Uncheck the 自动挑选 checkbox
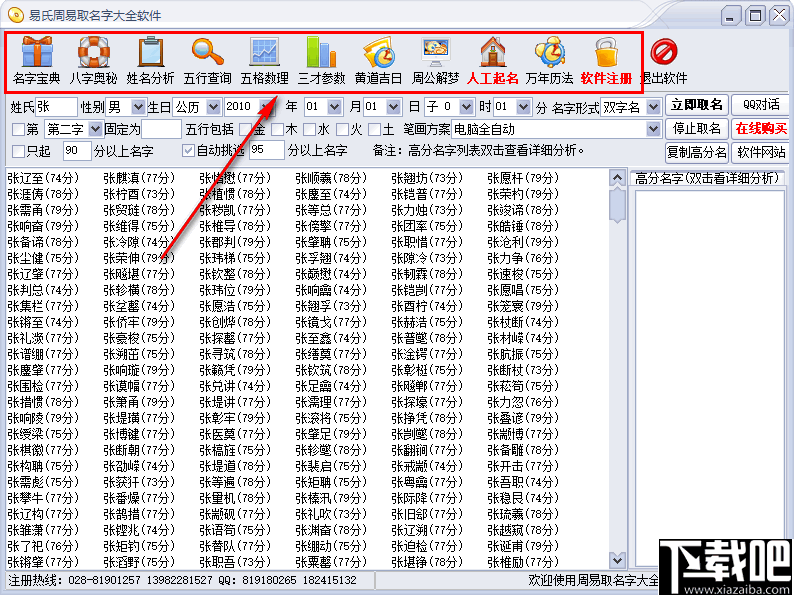Screen dimensions: 794x595 coord(189,151)
